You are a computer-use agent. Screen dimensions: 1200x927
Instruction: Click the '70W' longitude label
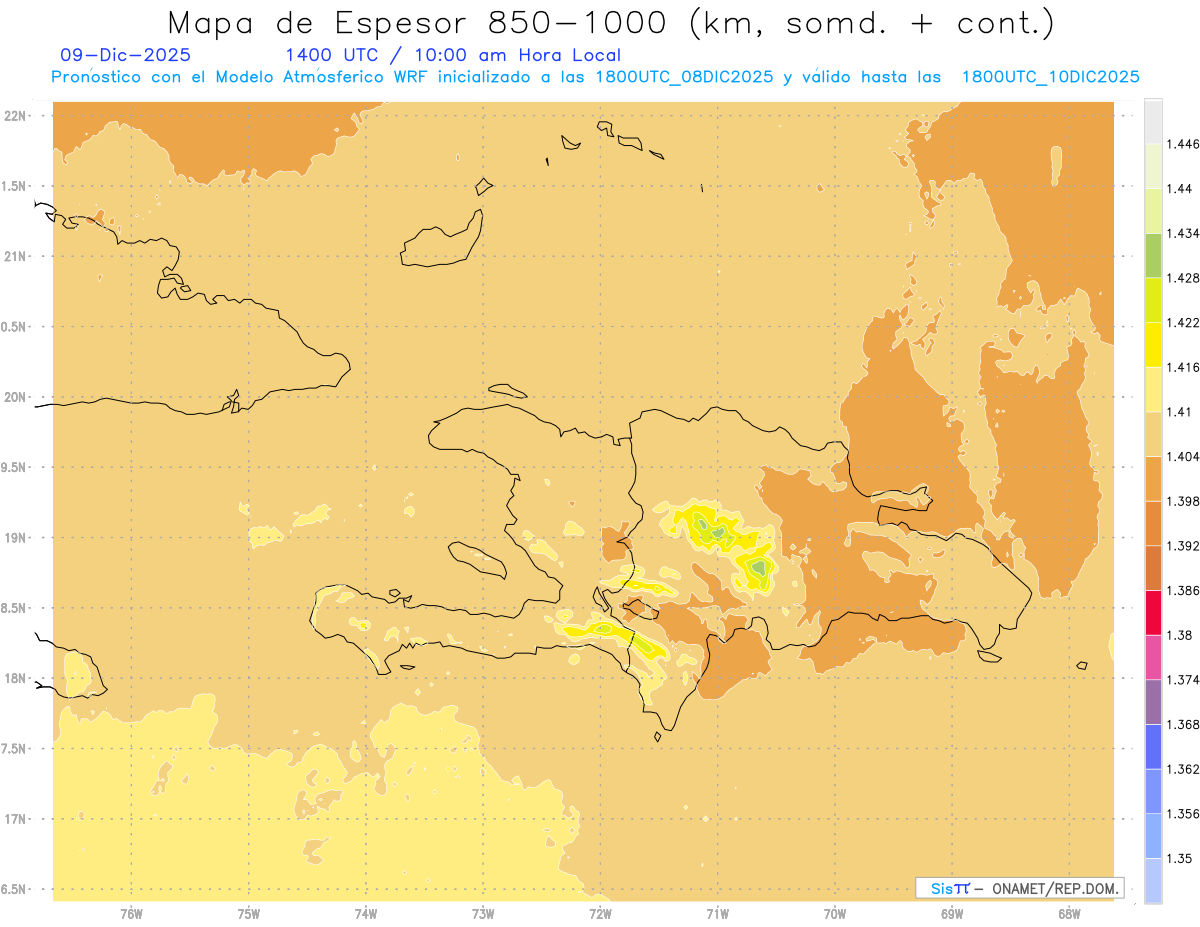835,913
